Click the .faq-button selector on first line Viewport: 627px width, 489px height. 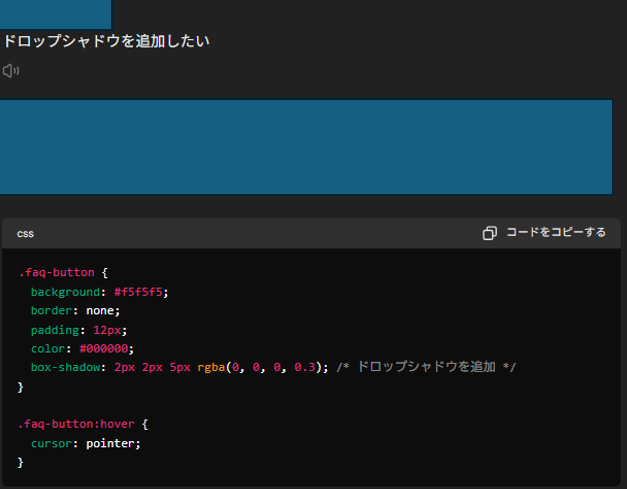coord(56,272)
